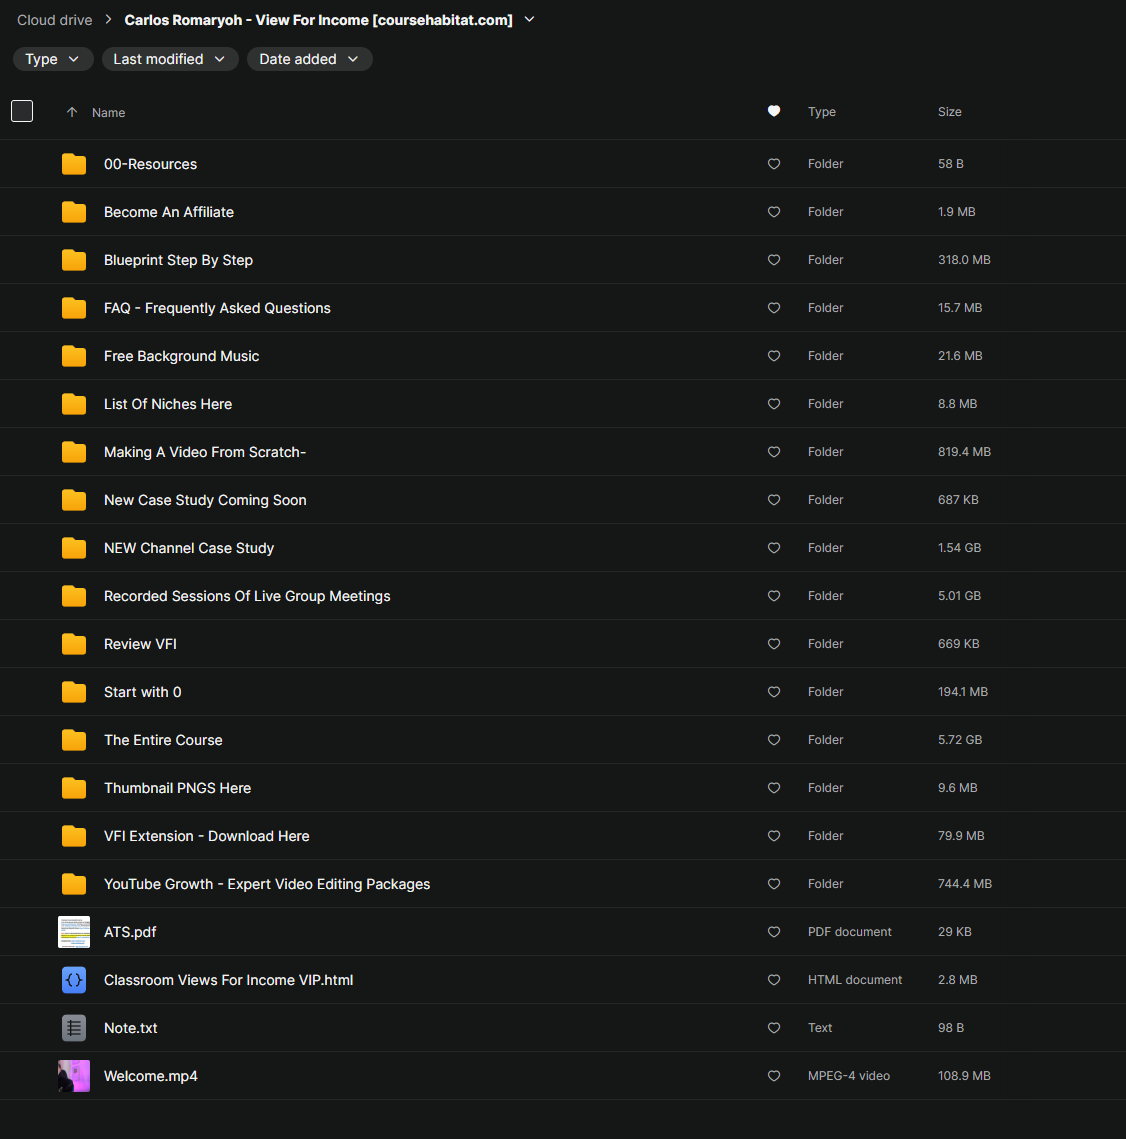Click the FAQ folder icon
This screenshot has height=1139, width=1126.
74,308
